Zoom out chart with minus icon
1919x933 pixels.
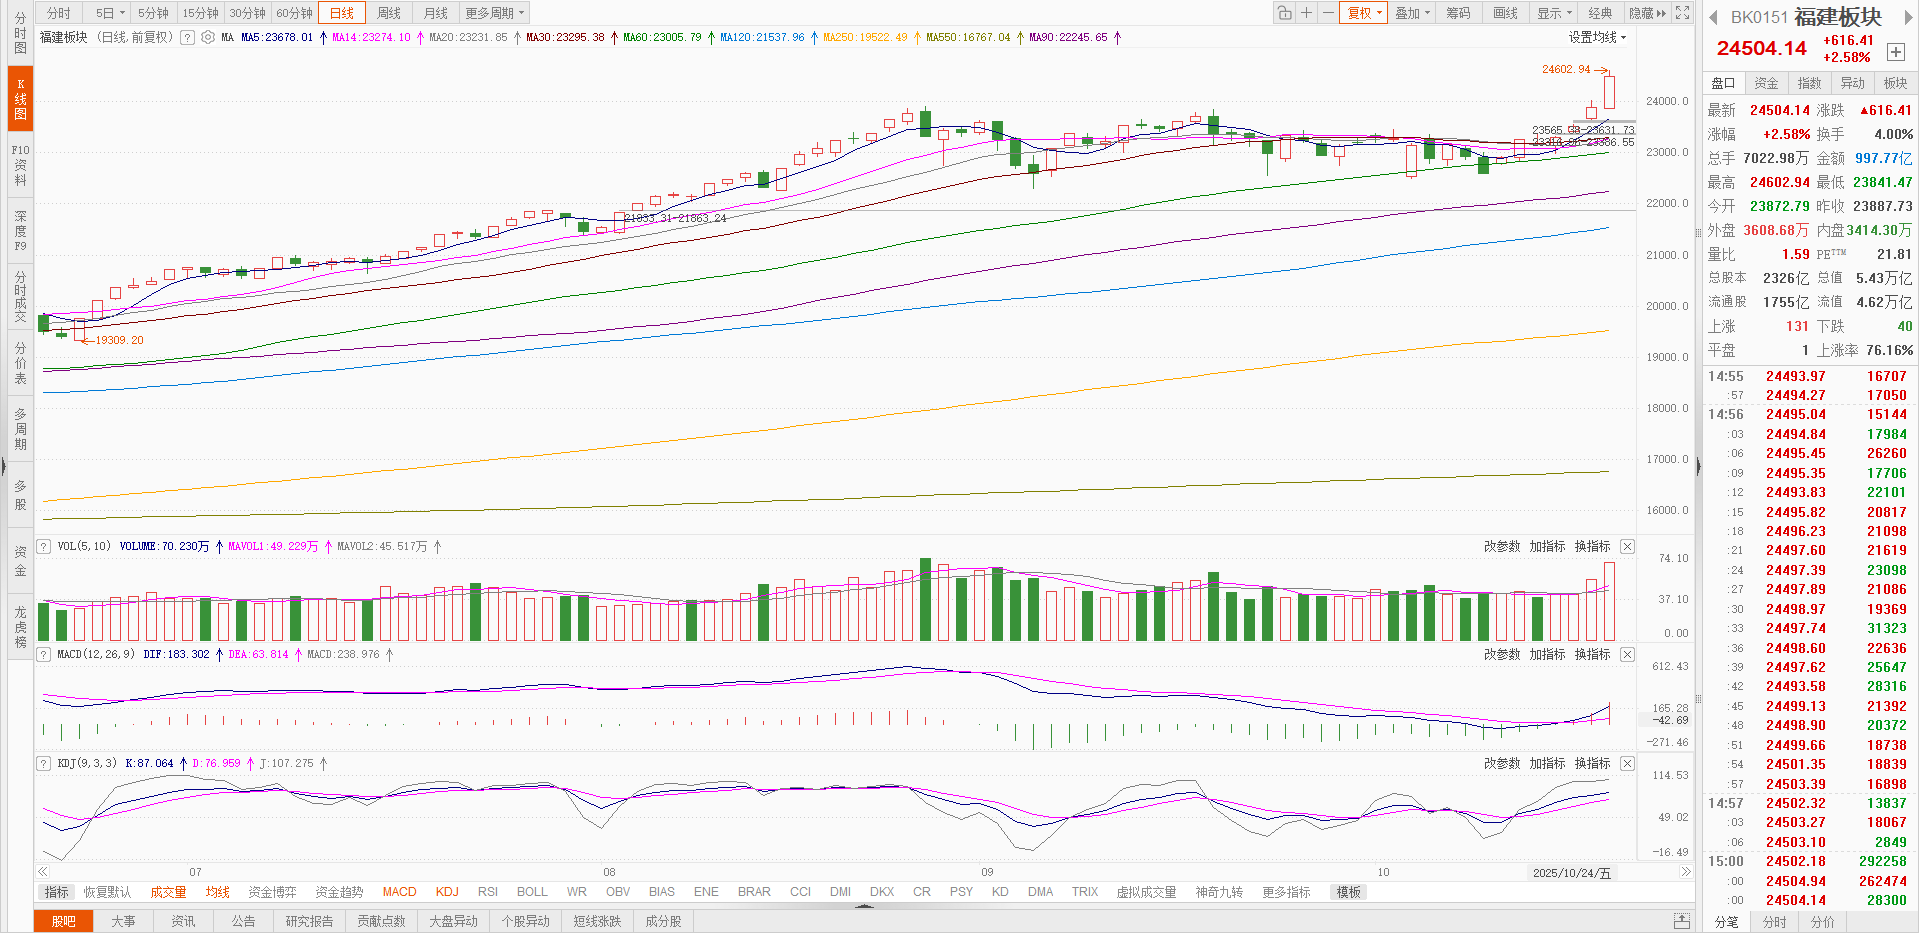[x=1328, y=13]
